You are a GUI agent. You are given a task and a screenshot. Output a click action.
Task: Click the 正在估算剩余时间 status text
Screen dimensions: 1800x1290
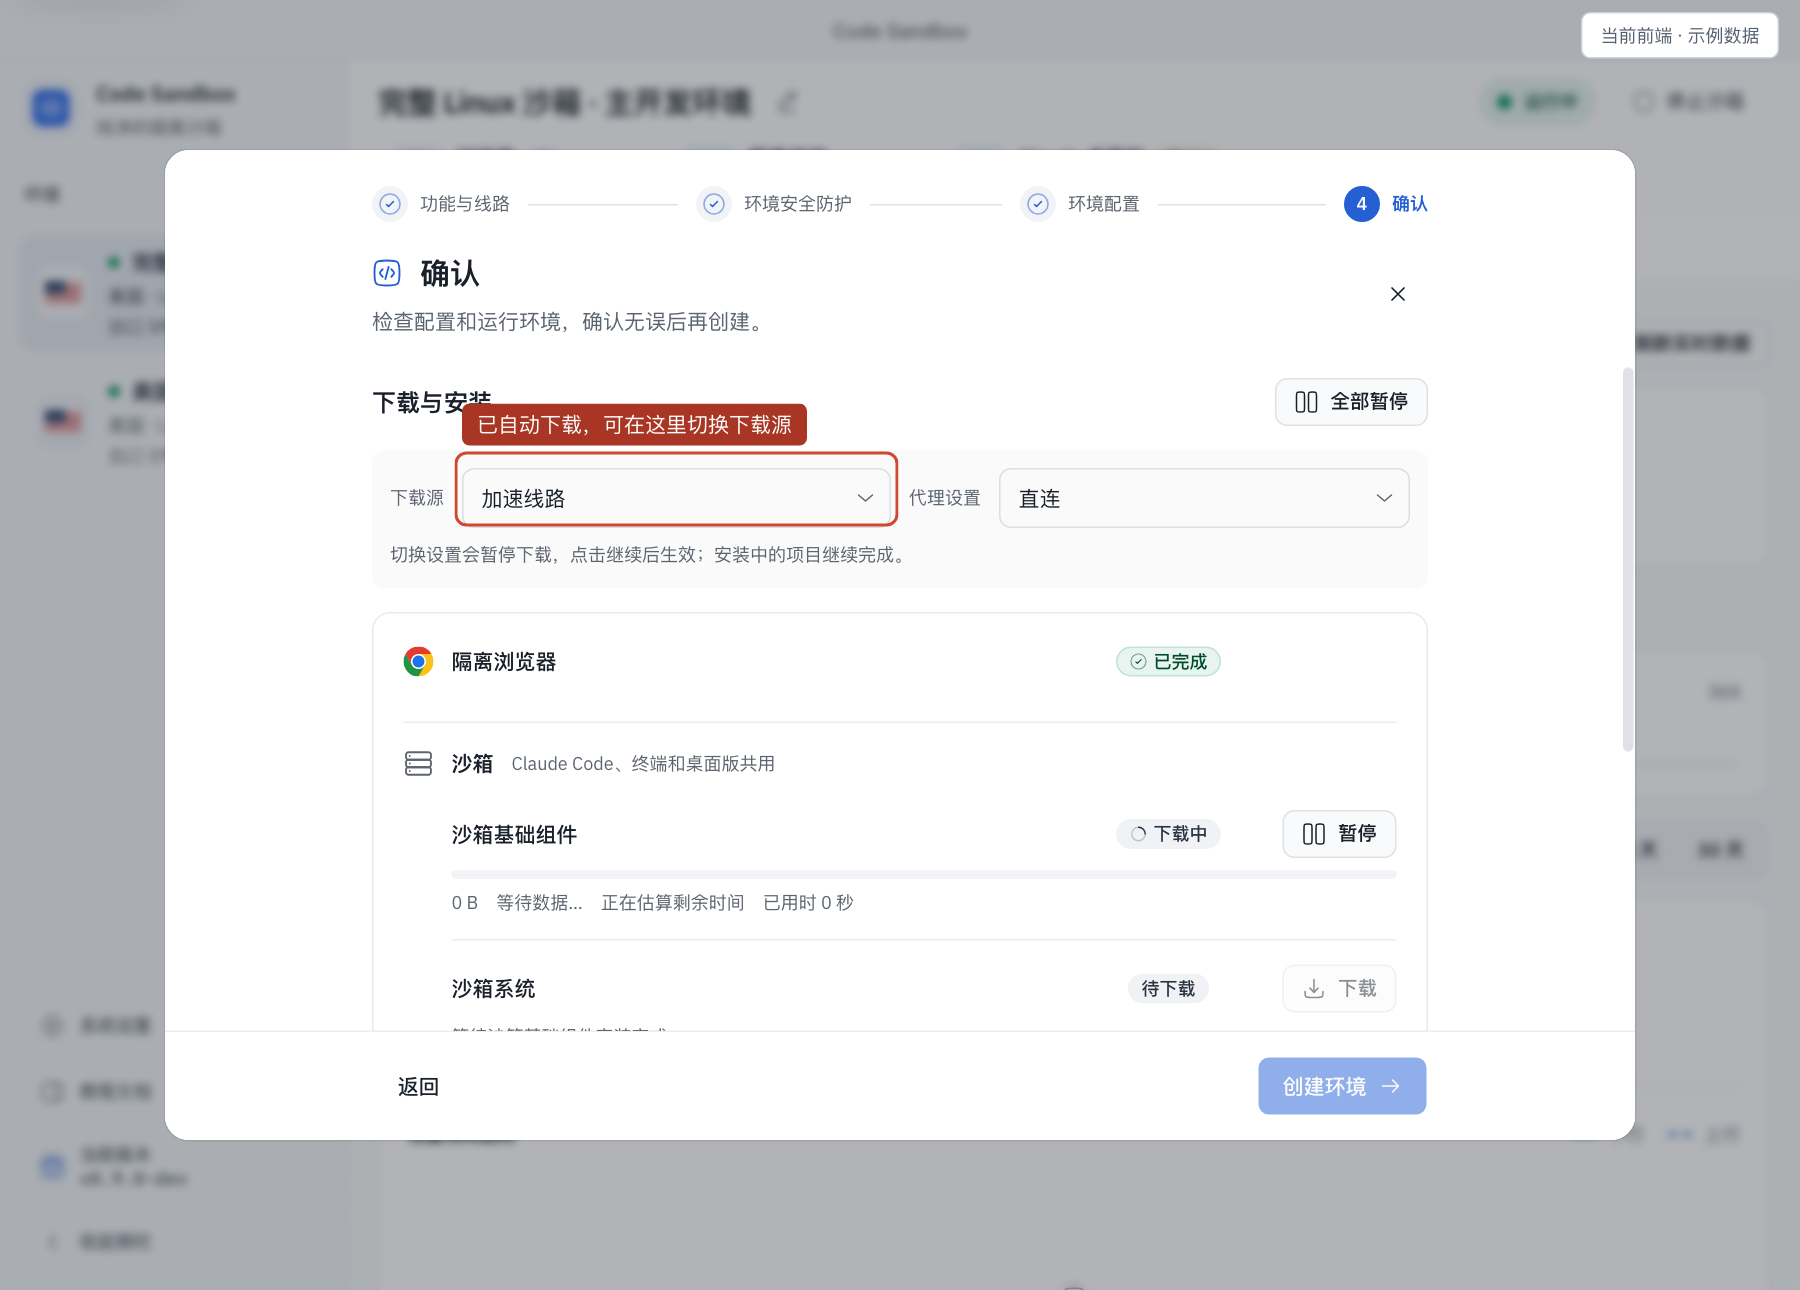click(672, 903)
